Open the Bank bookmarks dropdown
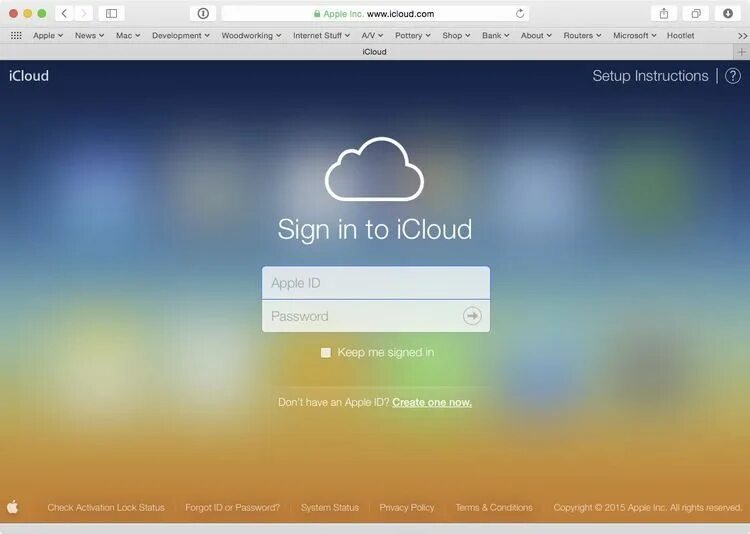750x534 pixels. 496,35
